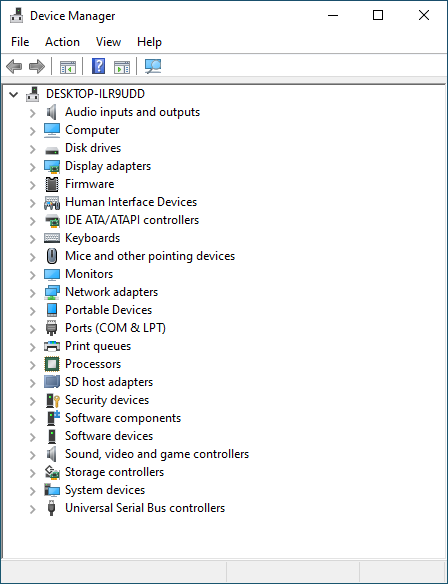Select the Human Interface Devices entry
Viewport: 448px width, 584px height.
(131, 202)
